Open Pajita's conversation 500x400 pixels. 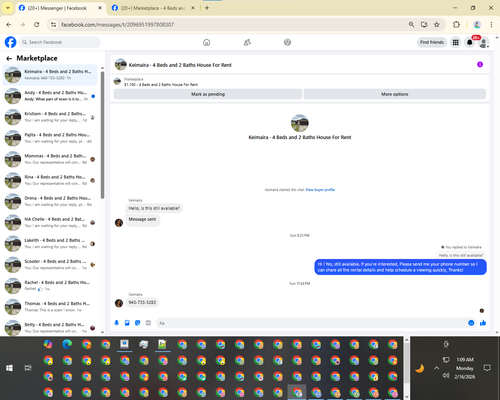(50, 138)
